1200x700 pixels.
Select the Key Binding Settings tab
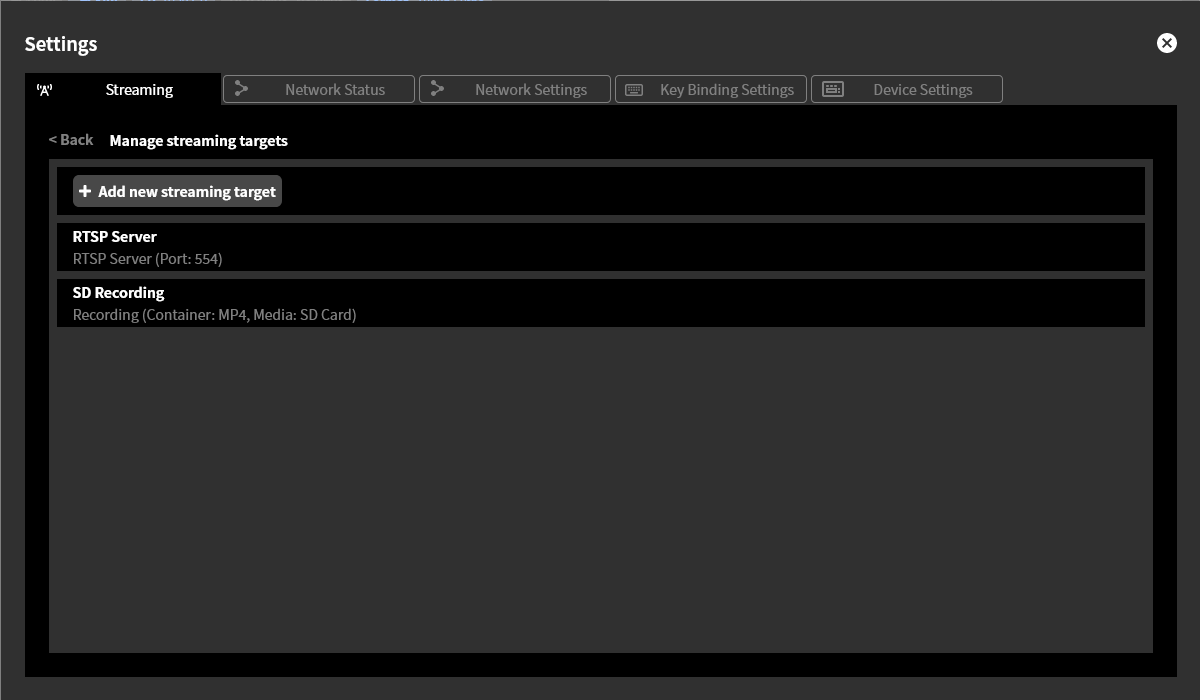point(726,90)
